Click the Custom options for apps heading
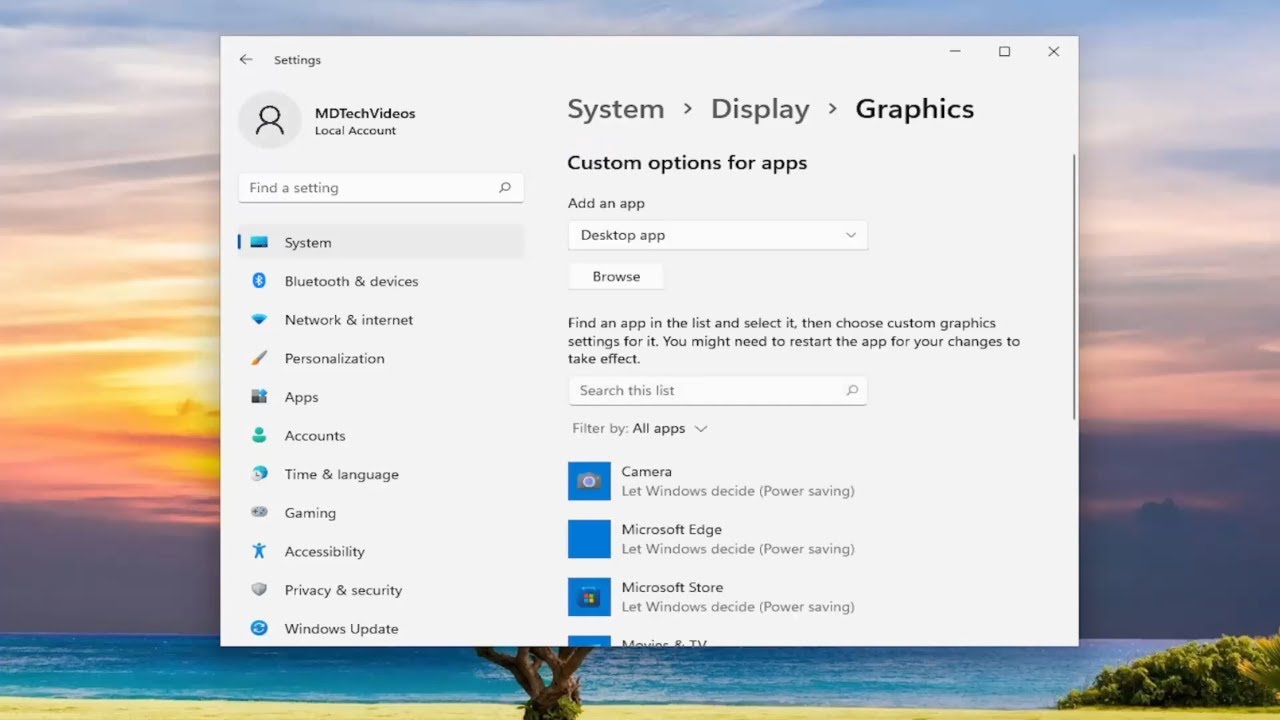 click(x=687, y=163)
